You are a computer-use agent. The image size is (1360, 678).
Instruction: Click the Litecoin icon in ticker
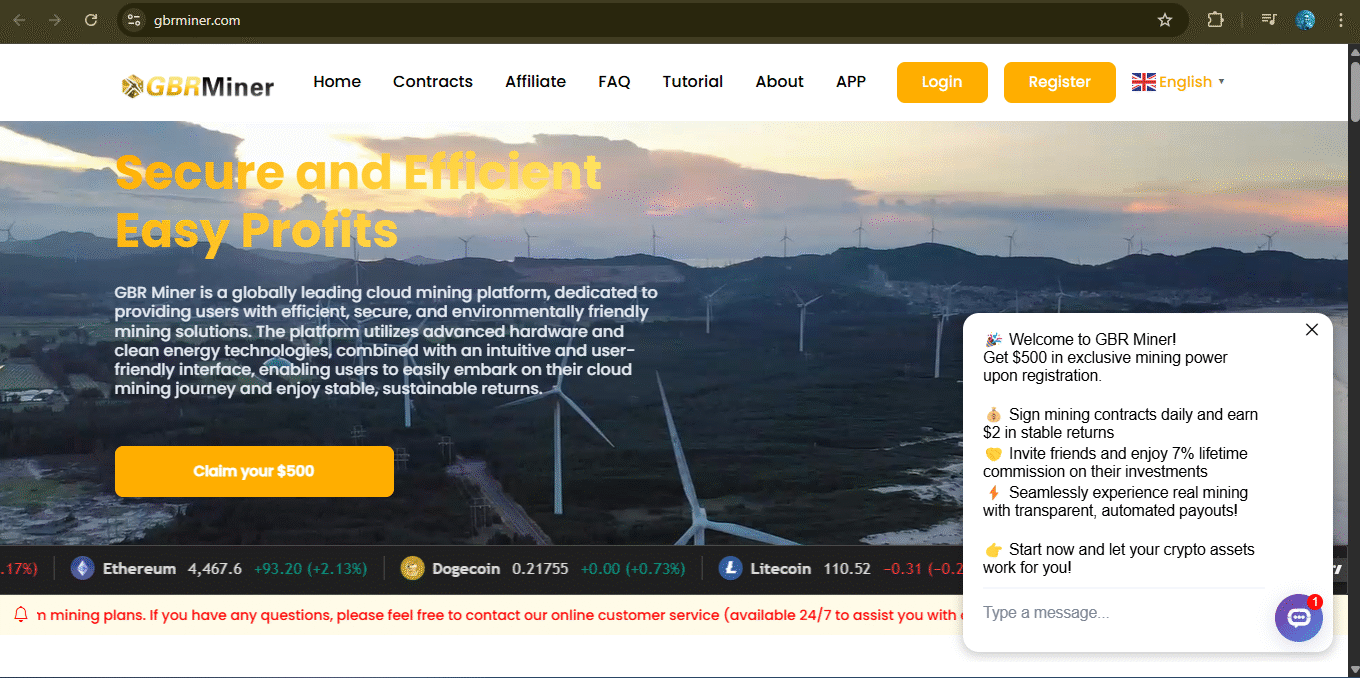click(x=730, y=569)
